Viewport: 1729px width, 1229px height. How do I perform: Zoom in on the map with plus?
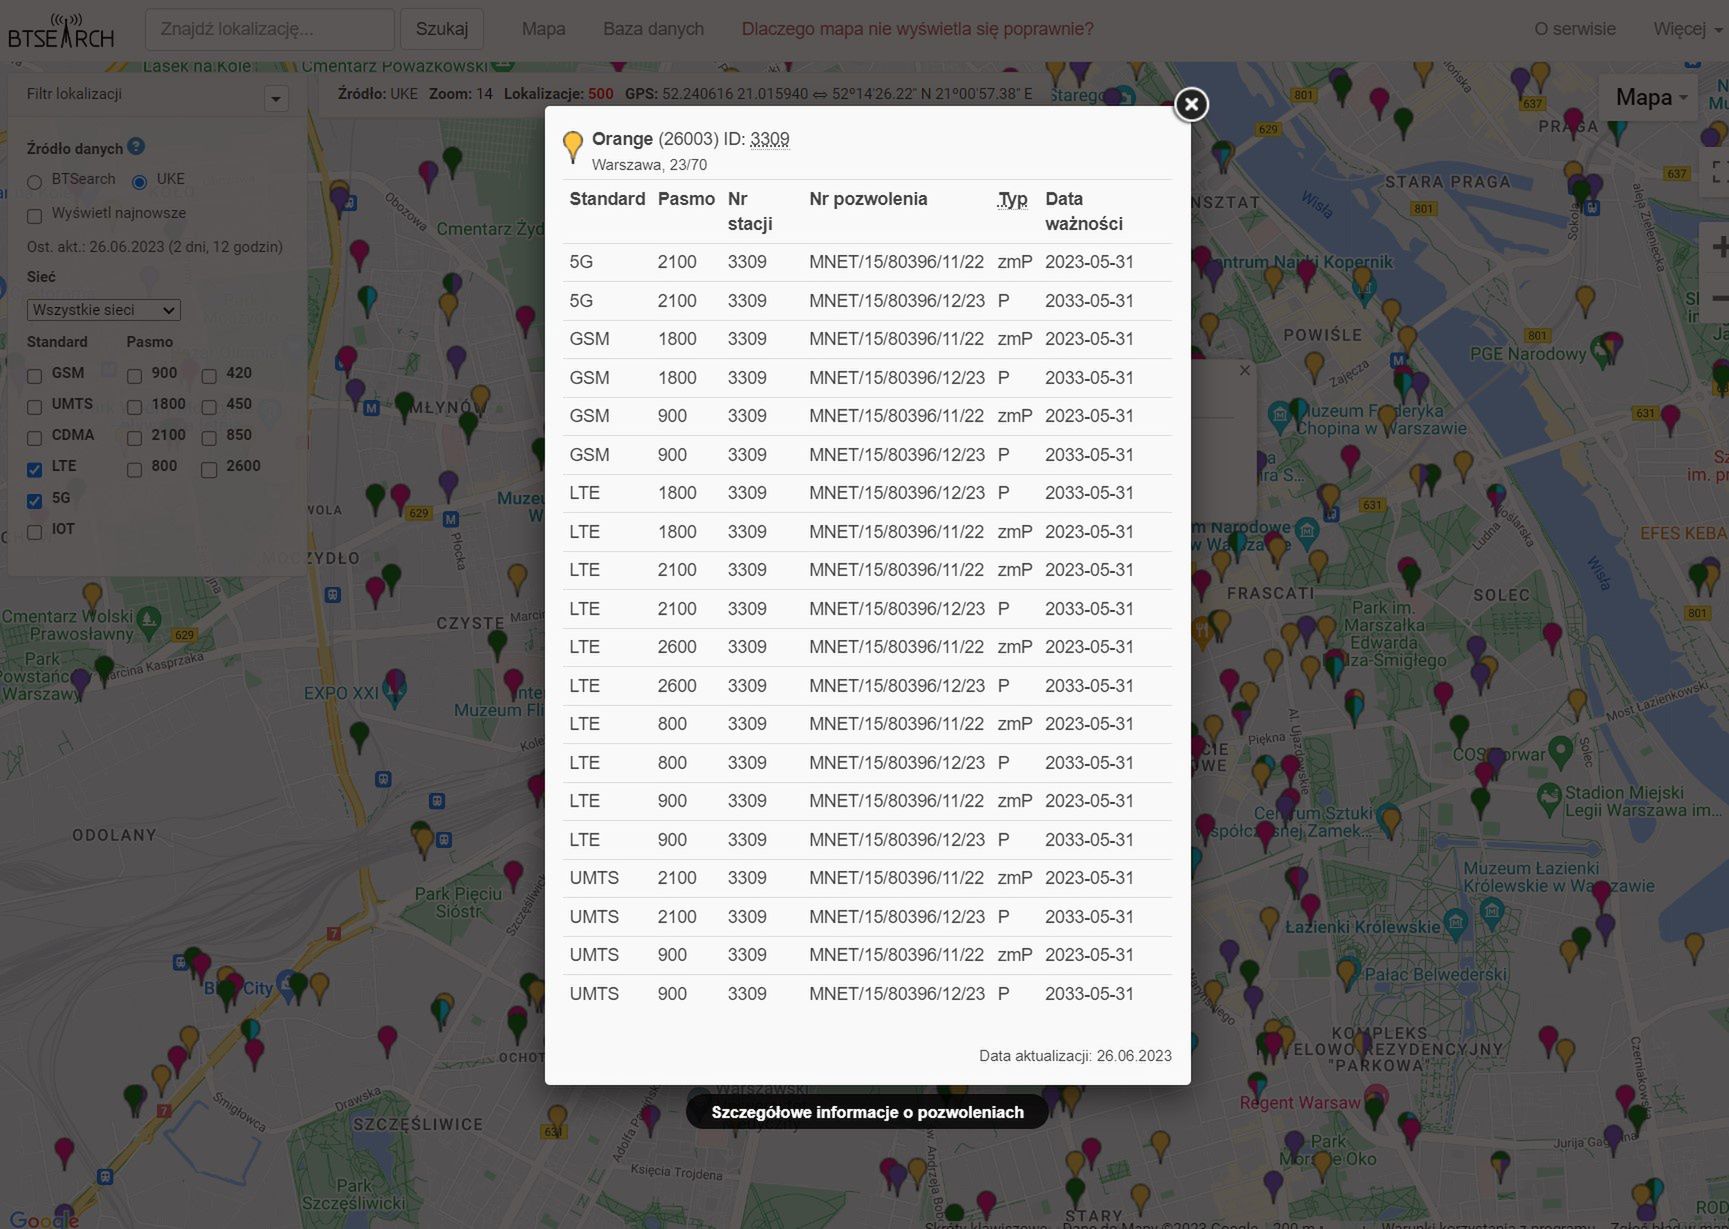point(1718,246)
